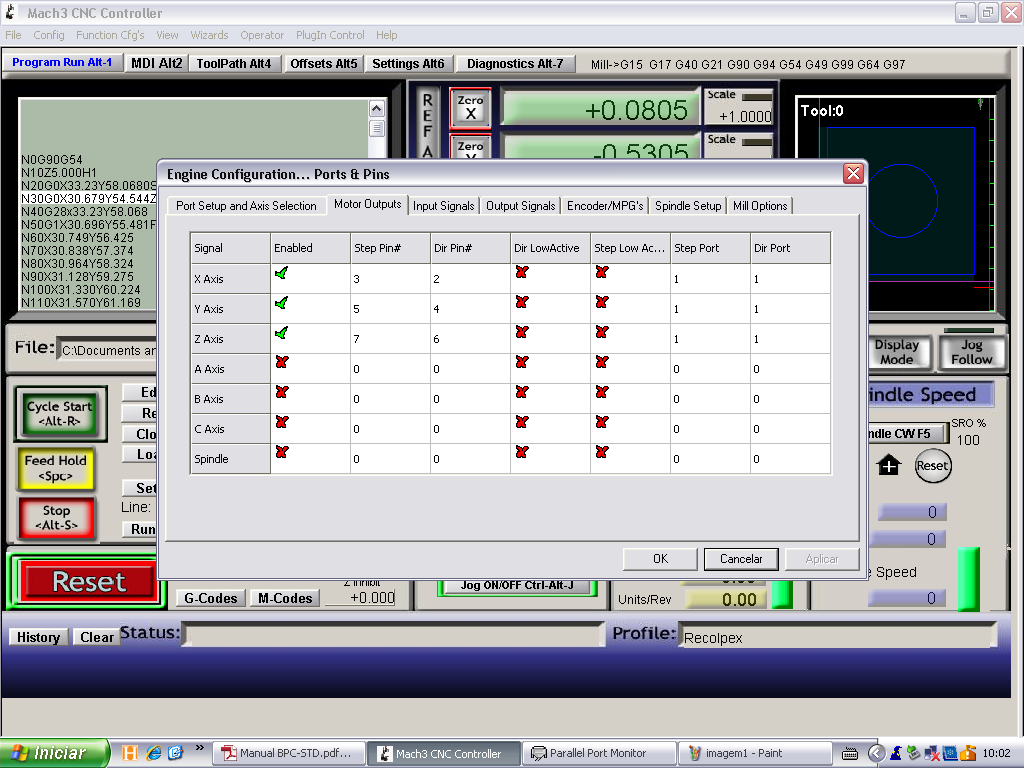Screen dimensions: 1024x768
Task: Toggle Z Axis Enabled checkmark
Action: click(x=281, y=333)
